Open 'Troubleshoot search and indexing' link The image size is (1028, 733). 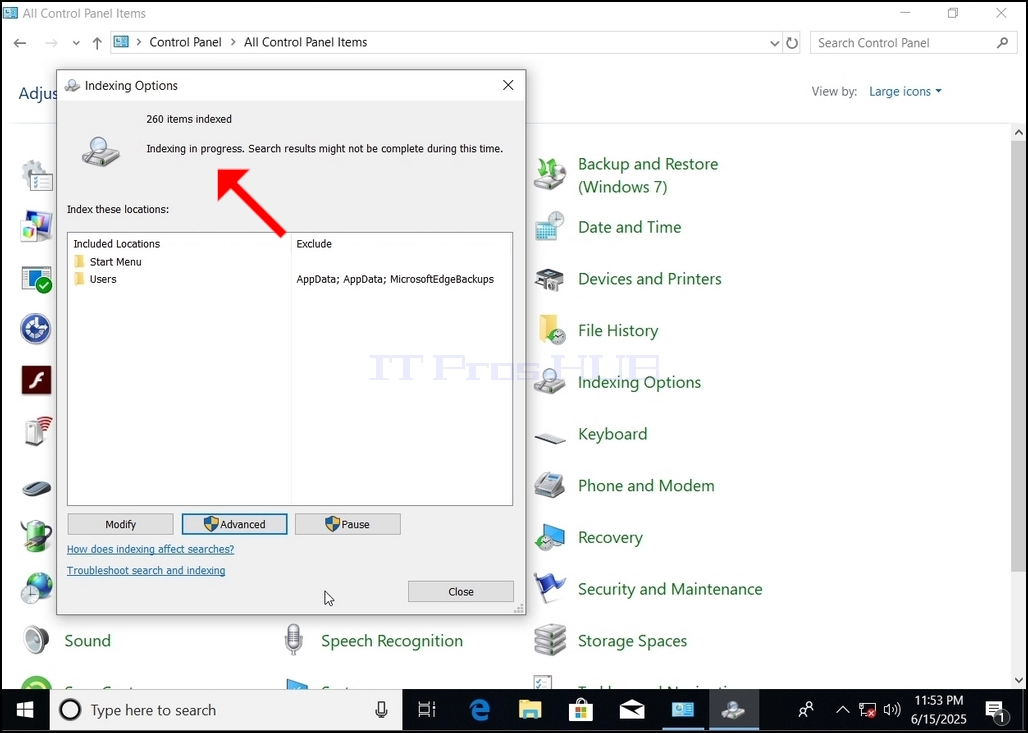click(146, 570)
